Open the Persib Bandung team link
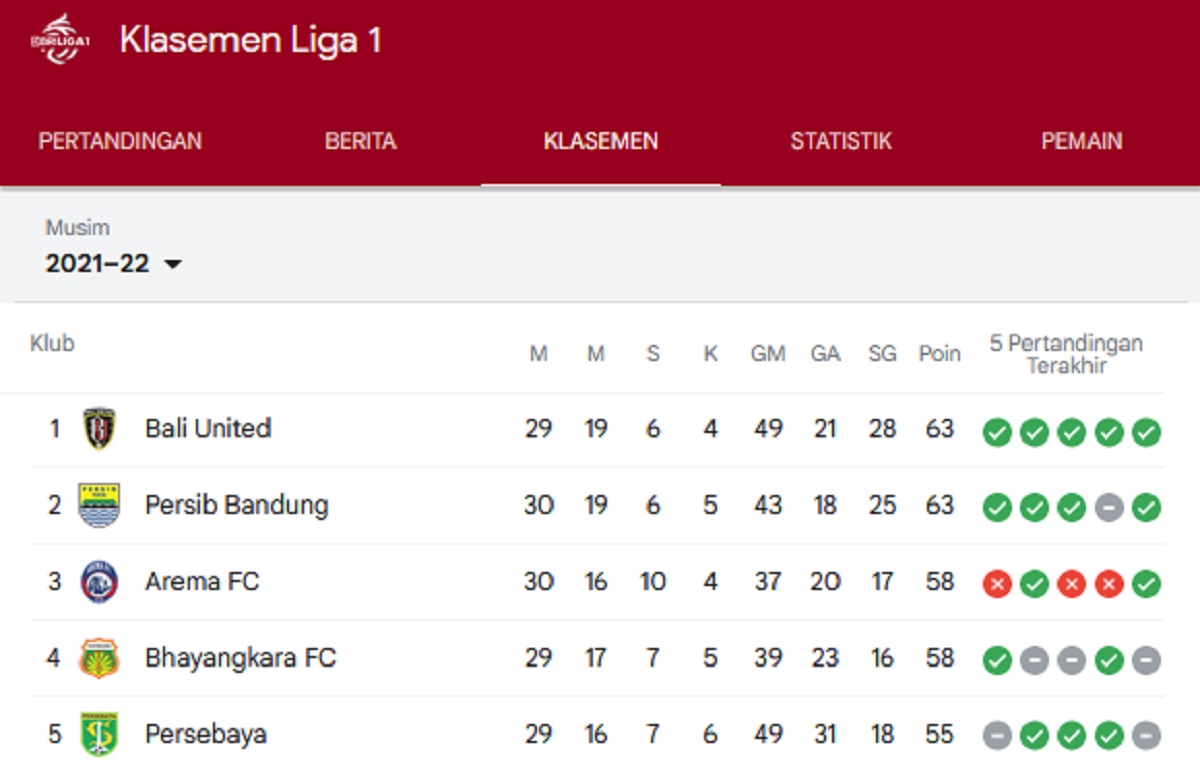Screen dimensions: 1200x780 (236, 505)
